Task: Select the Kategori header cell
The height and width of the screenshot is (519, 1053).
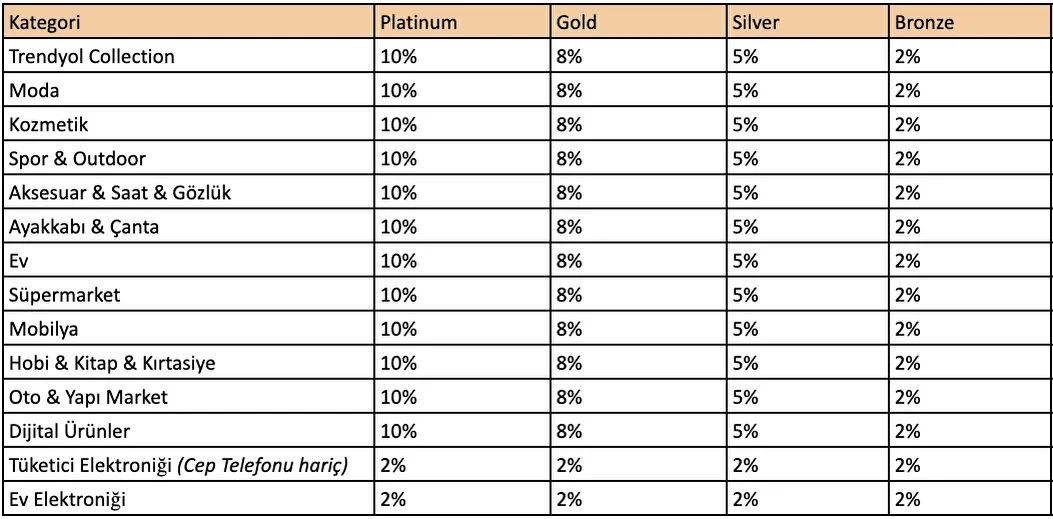Action: tap(189, 22)
